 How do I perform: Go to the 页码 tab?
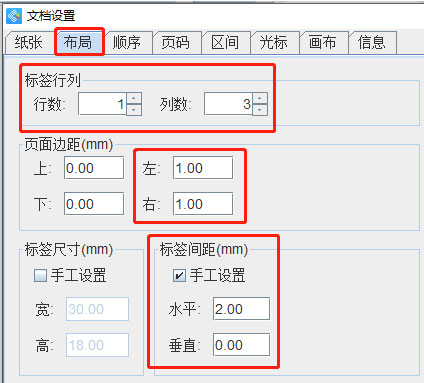(x=176, y=43)
